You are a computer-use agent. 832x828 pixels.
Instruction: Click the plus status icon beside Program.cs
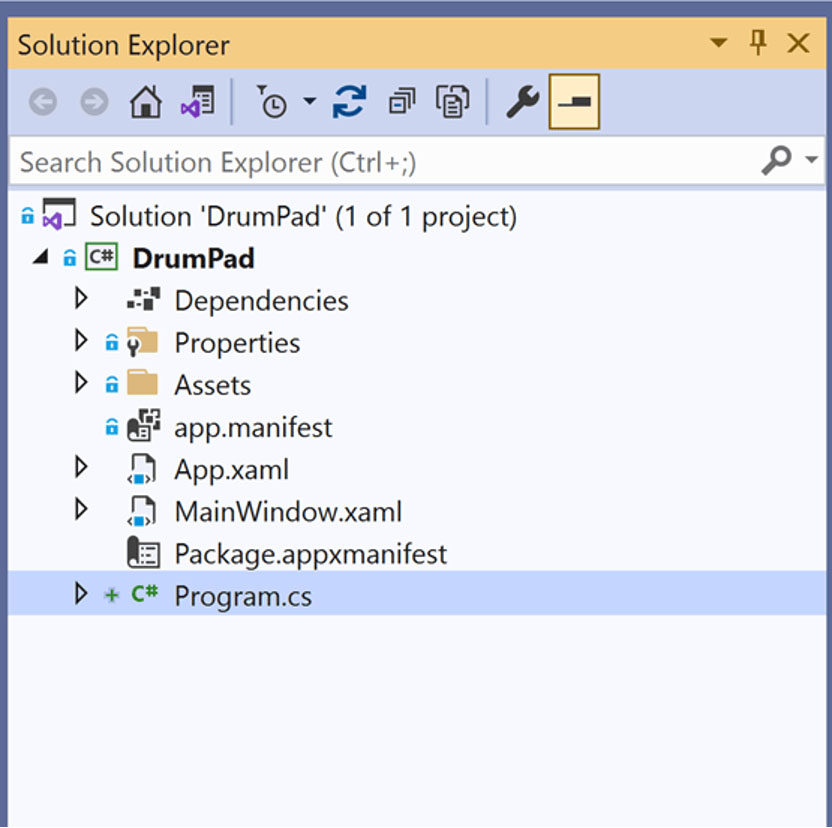[111, 596]
